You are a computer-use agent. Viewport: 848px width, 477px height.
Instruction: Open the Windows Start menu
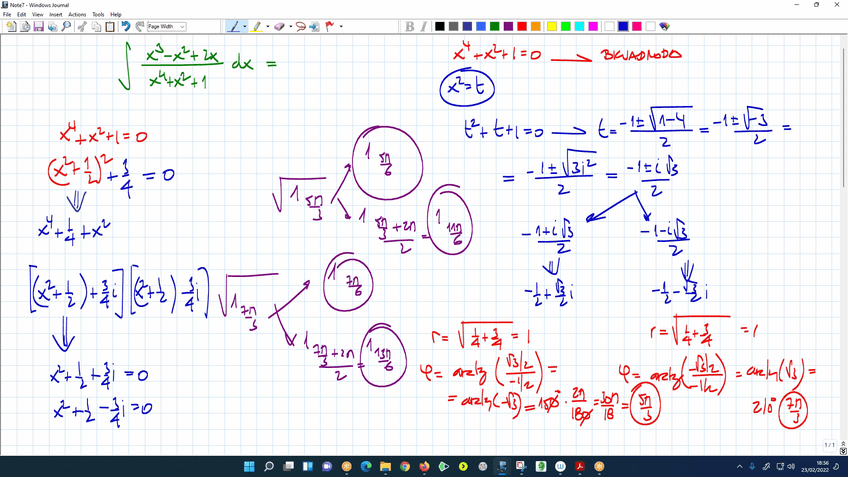tap(249, 466)
